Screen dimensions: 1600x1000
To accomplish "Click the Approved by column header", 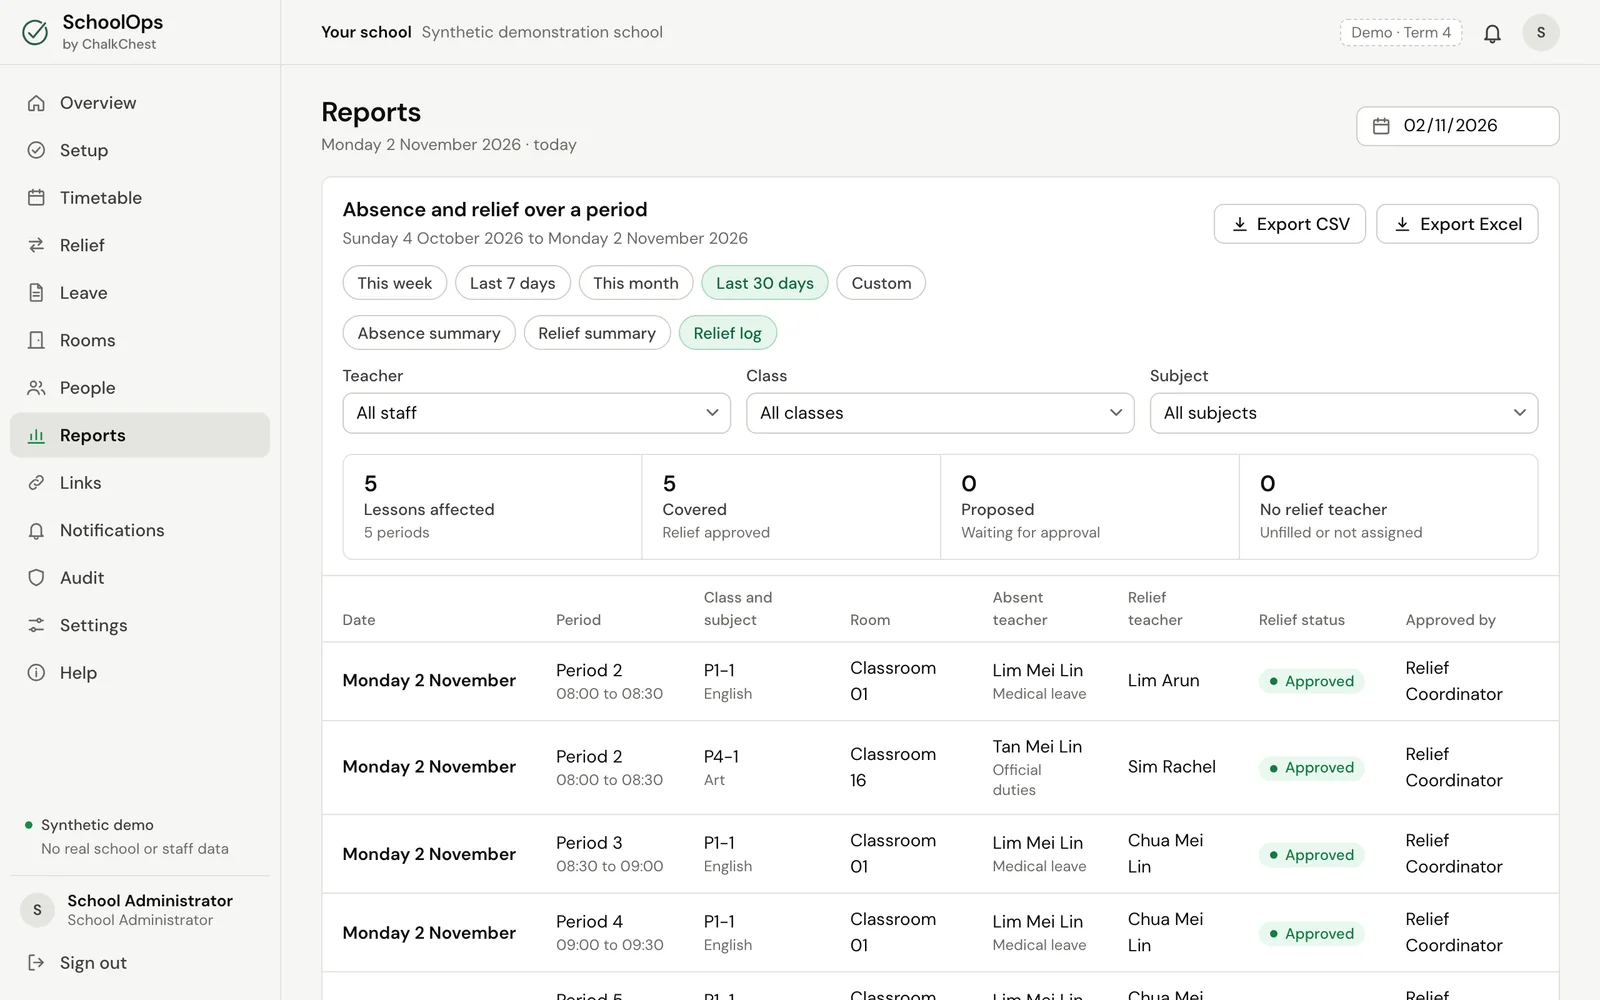I will coord(1451,620).
